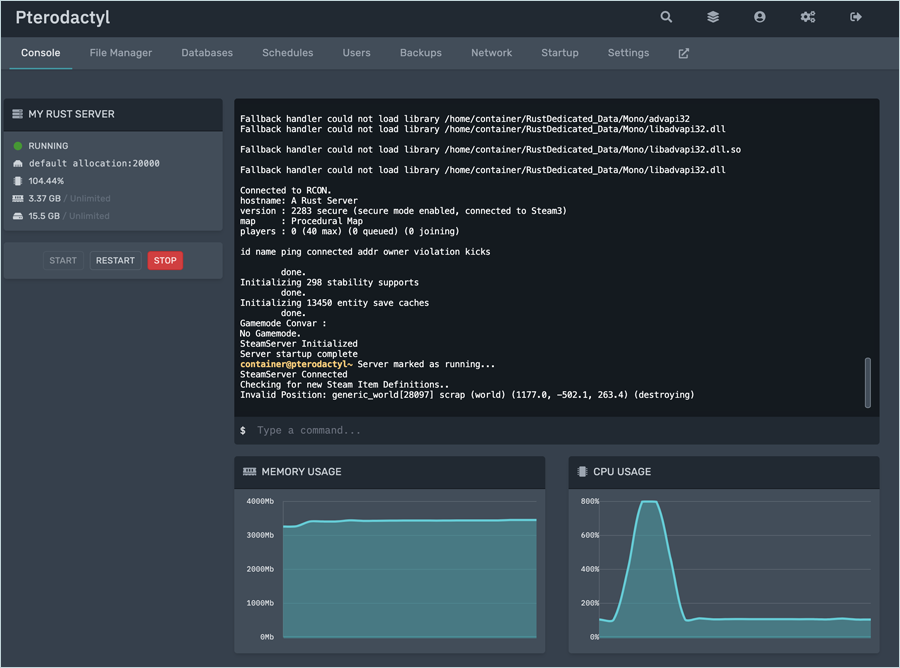Screen dimensions: 900x668
Task: Select the Backups tab
Action: (421, 53)
